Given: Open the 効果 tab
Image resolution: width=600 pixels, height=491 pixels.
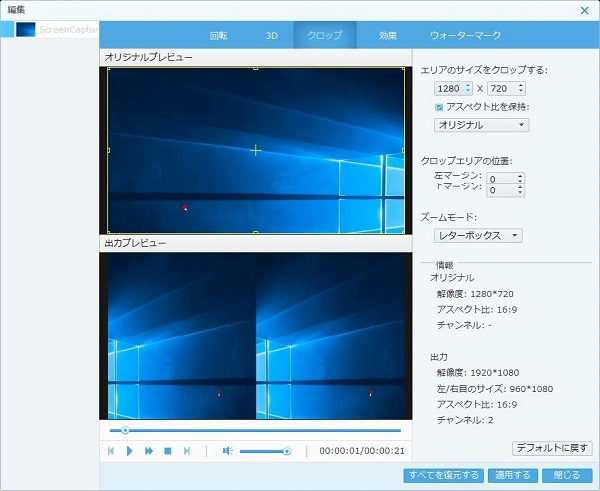Looking at the screenshot, I should tap(388, 36).
